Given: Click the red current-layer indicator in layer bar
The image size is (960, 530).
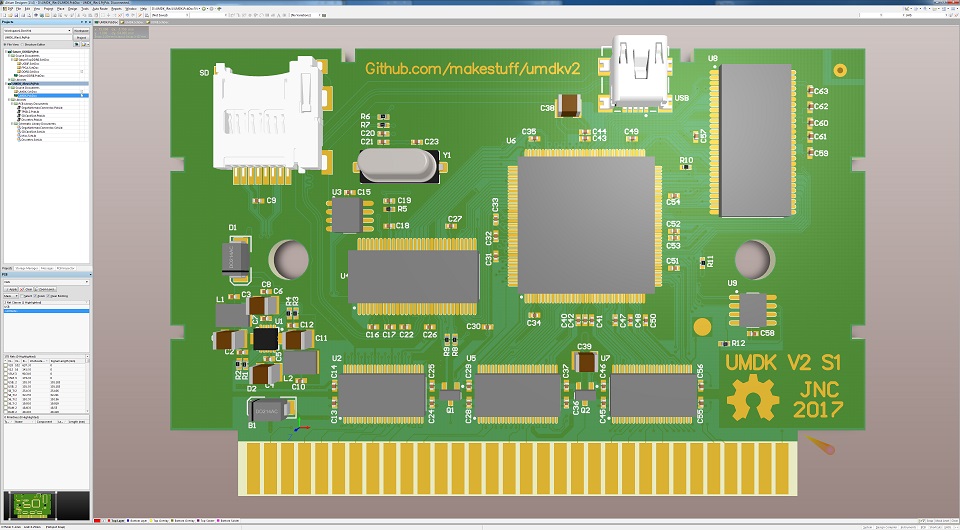Looking at the screenshot, I should pyautogui.click(x=95, y=521).
